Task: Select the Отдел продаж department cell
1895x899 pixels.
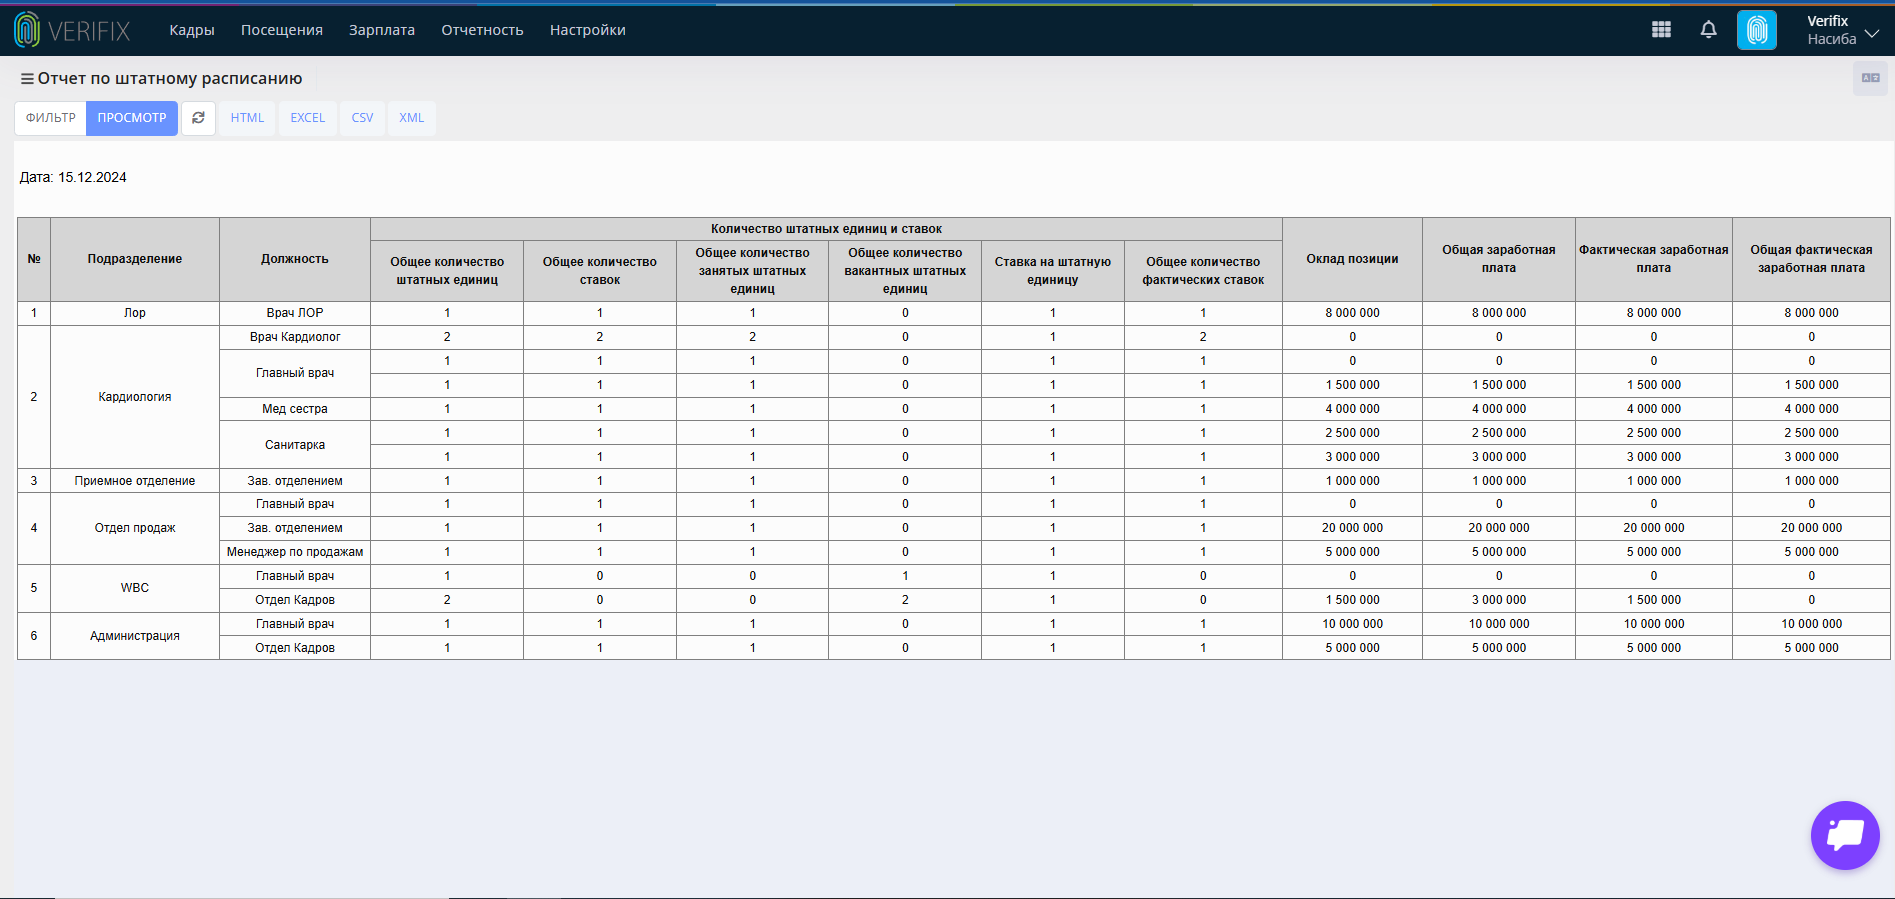Action: coord(135,528)
